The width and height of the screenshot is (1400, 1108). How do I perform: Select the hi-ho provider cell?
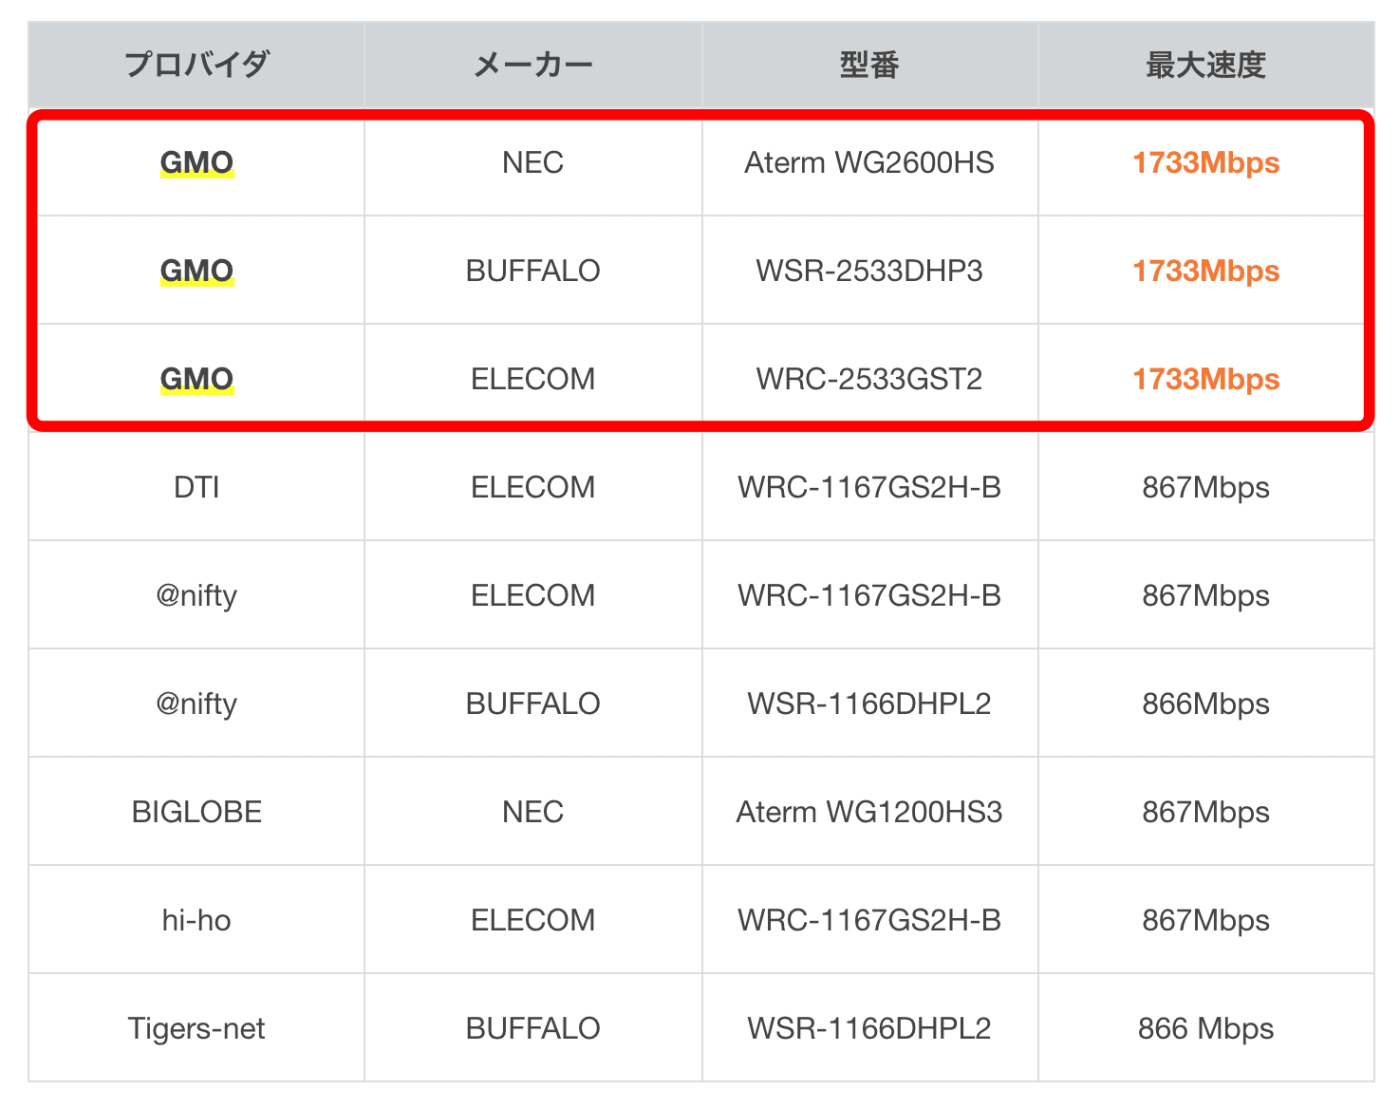pos(196,920)
